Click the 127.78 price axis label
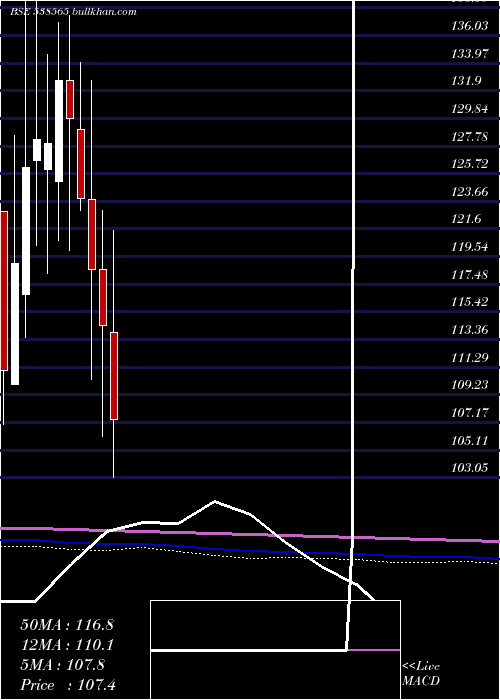The height and width of the screenshot is (700, 500). (470, 137)
